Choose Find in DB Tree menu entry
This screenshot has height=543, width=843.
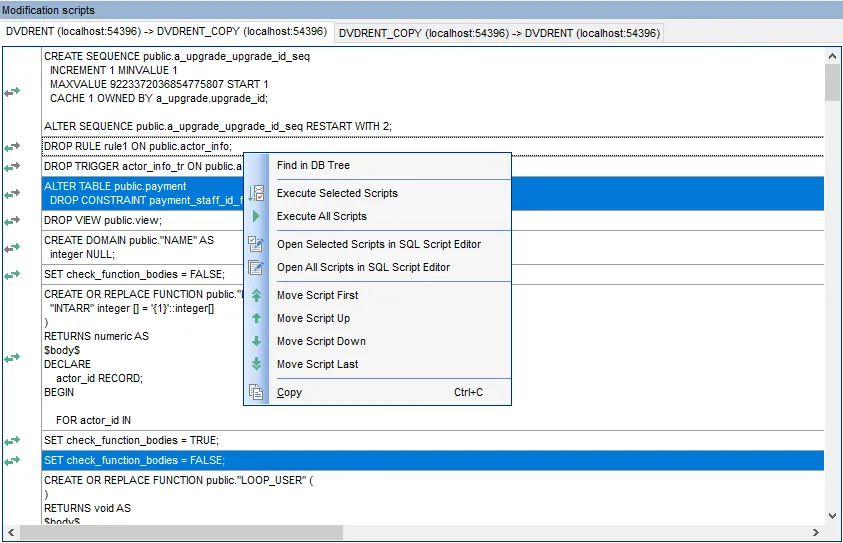coord(313,165)
